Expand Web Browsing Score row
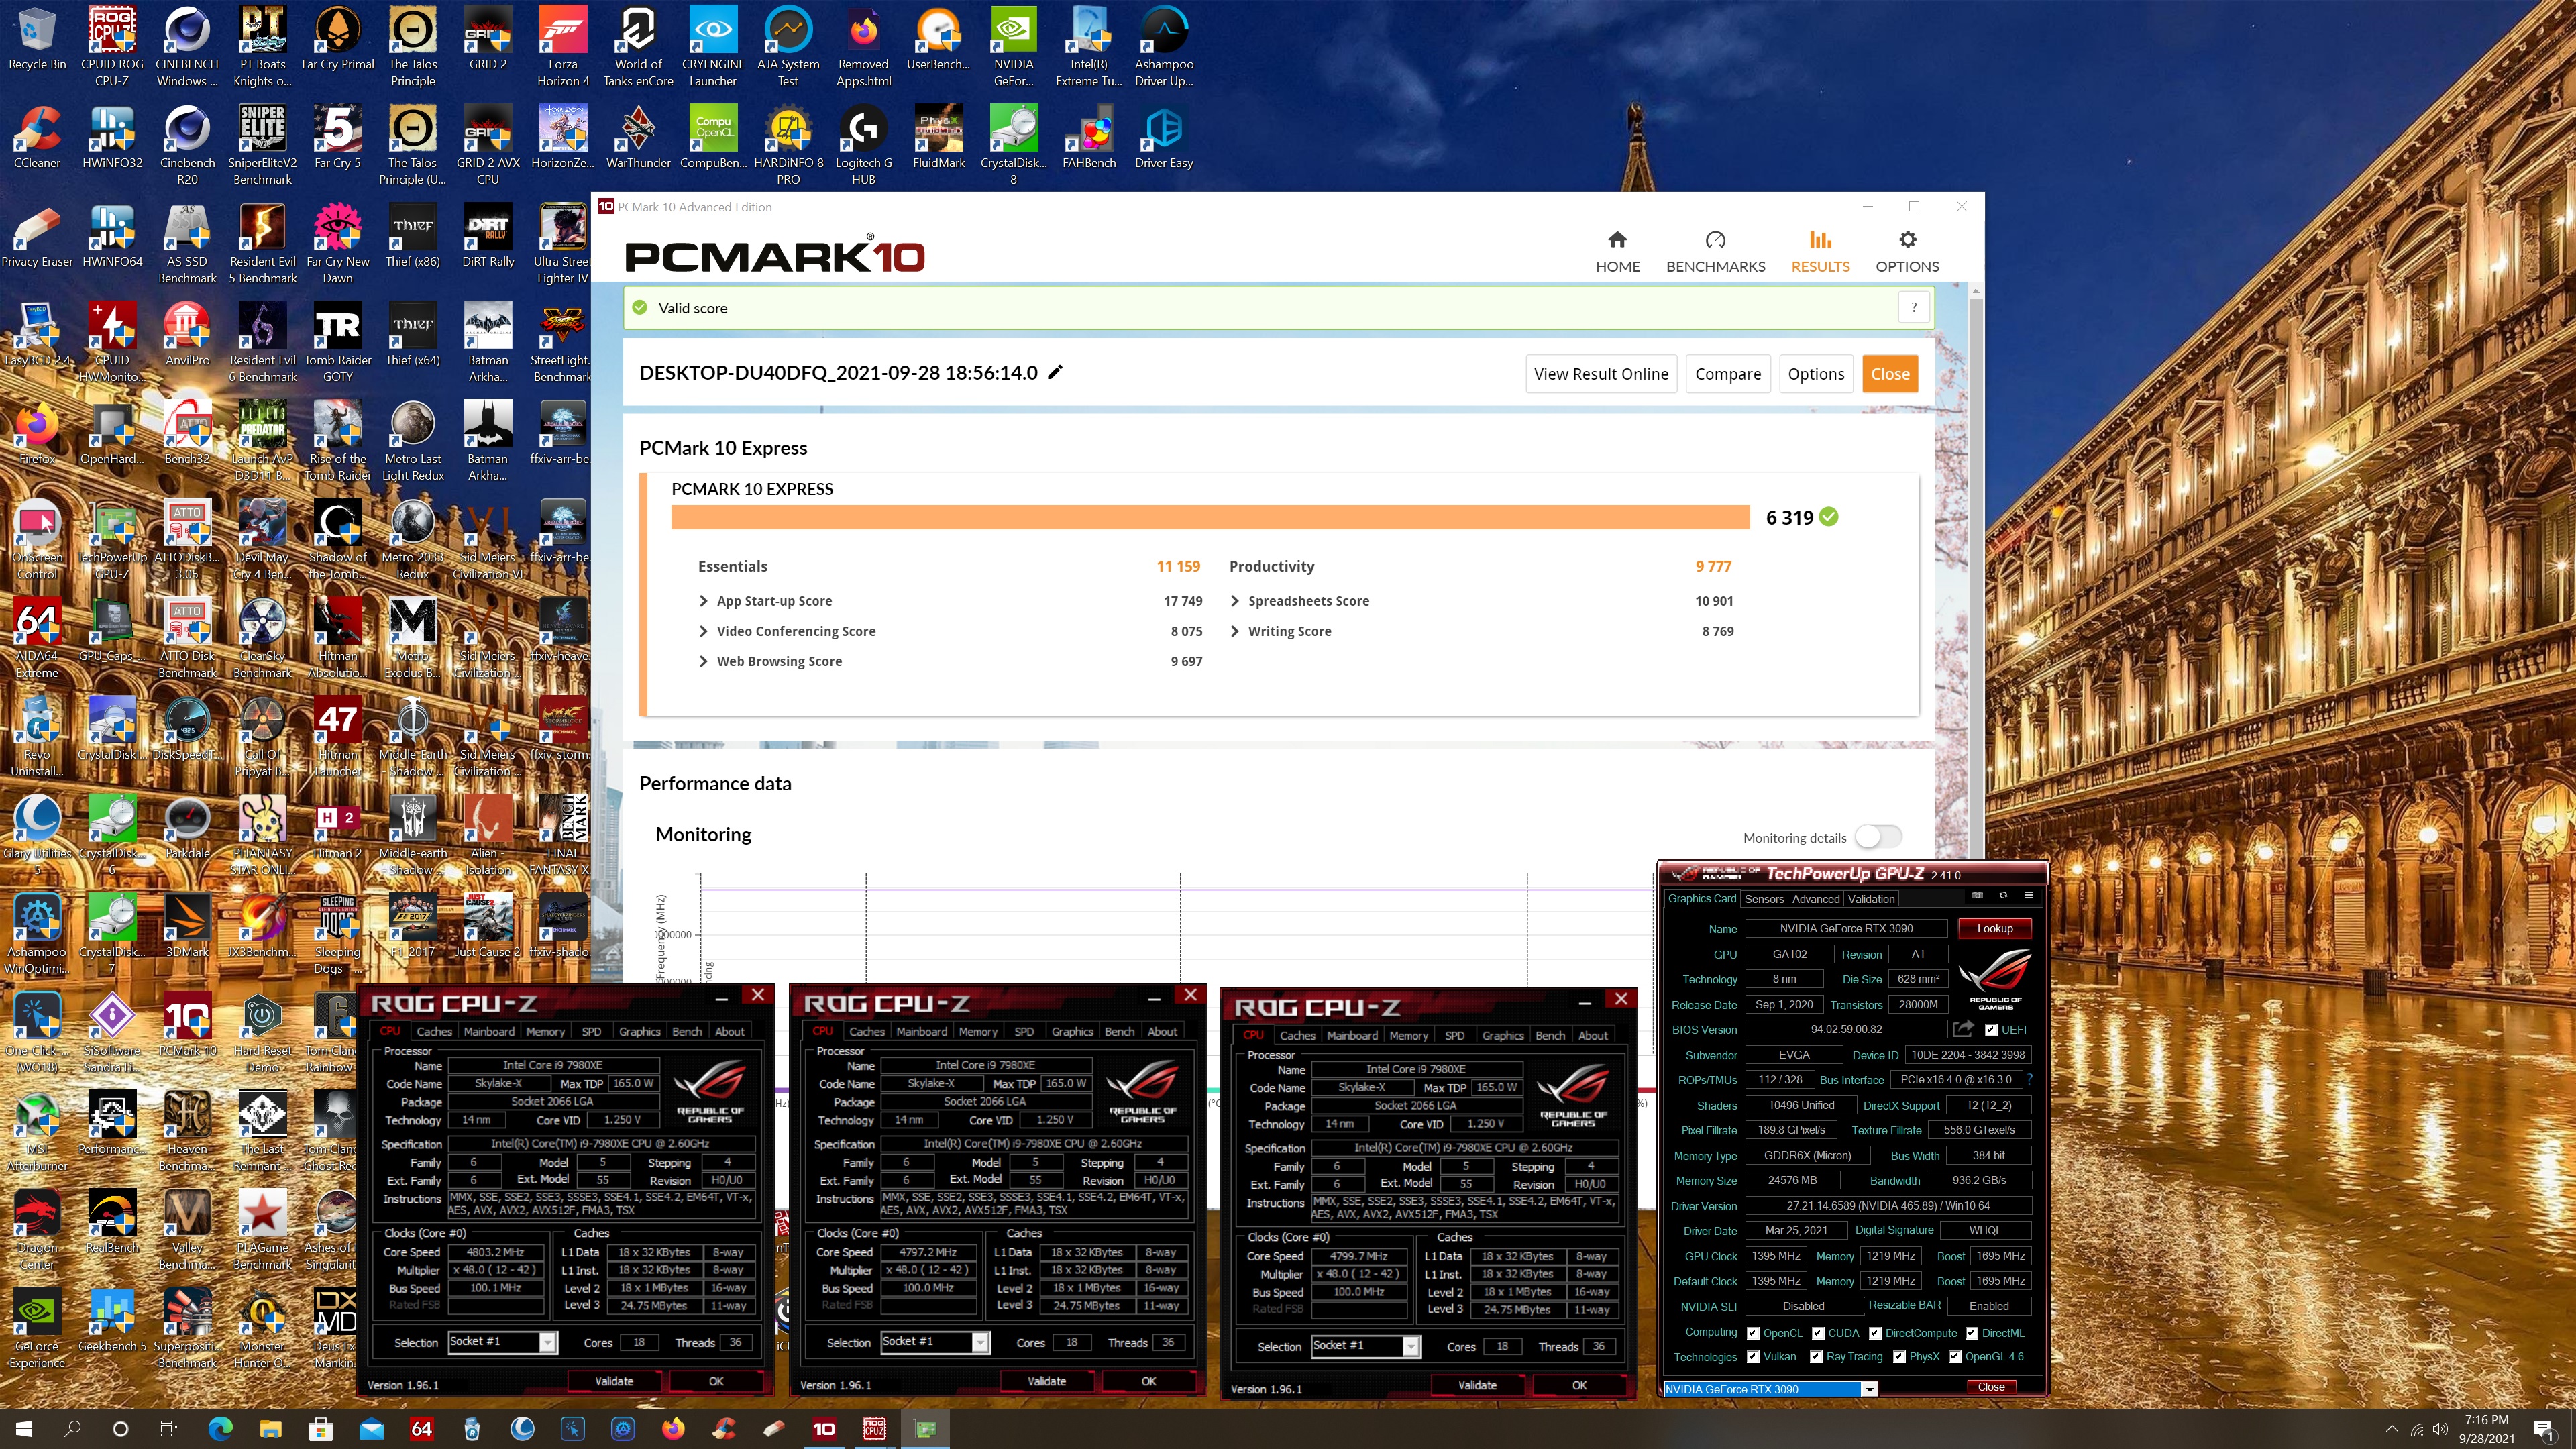Viewport: 2576px width, 1449px height. click(703, 661)
